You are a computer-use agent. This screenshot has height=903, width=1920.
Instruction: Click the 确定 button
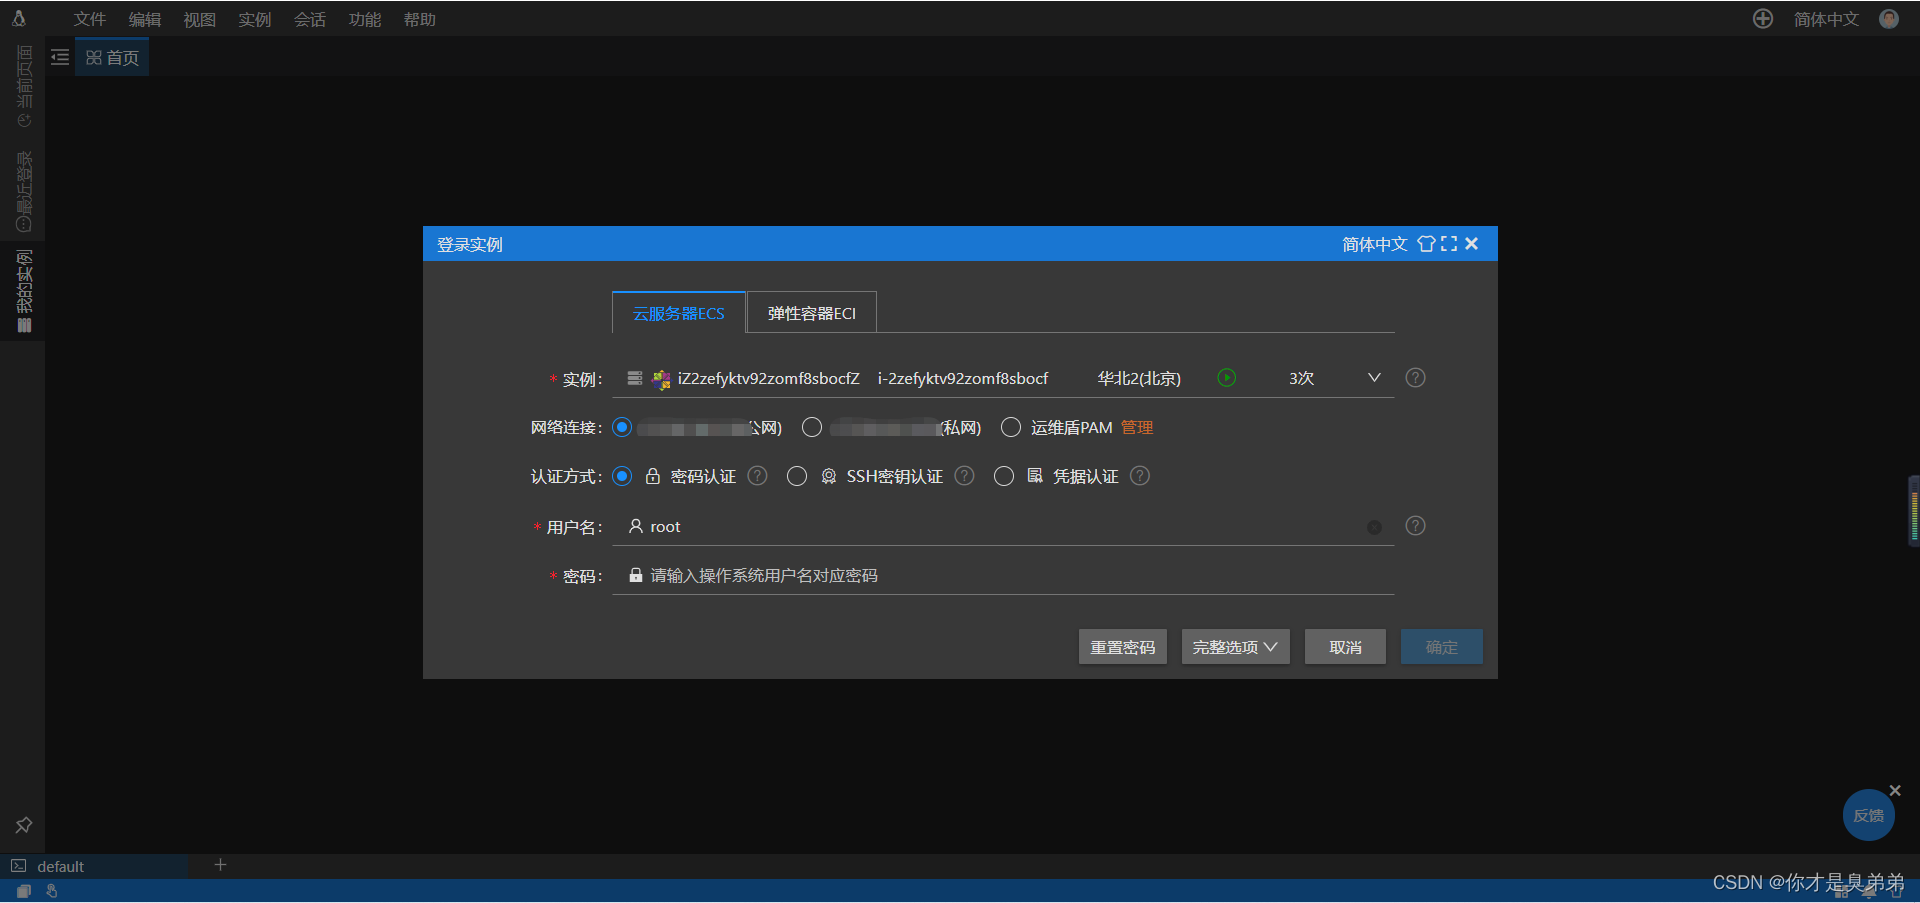click(x=1441, y=647)
